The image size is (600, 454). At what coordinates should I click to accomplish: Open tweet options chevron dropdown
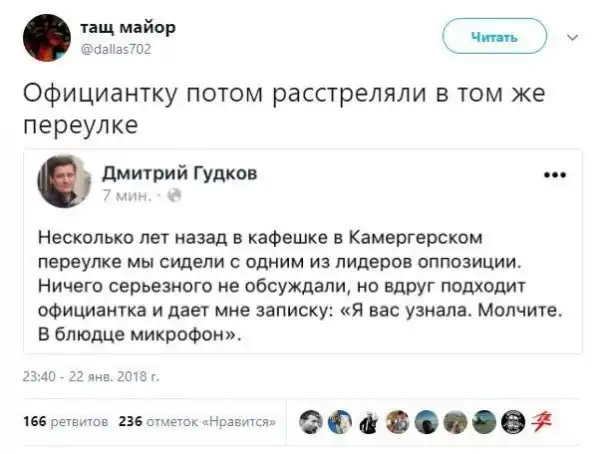pyautogui.click(x=572, y=38)
